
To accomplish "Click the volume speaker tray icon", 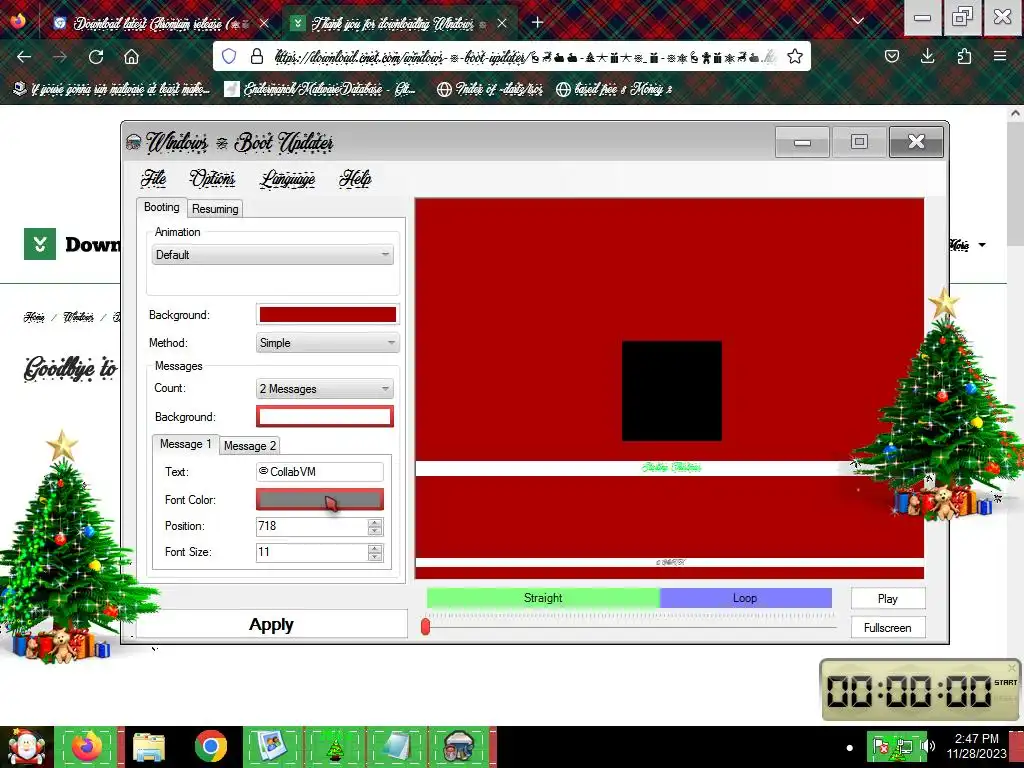I will [928, 746].
